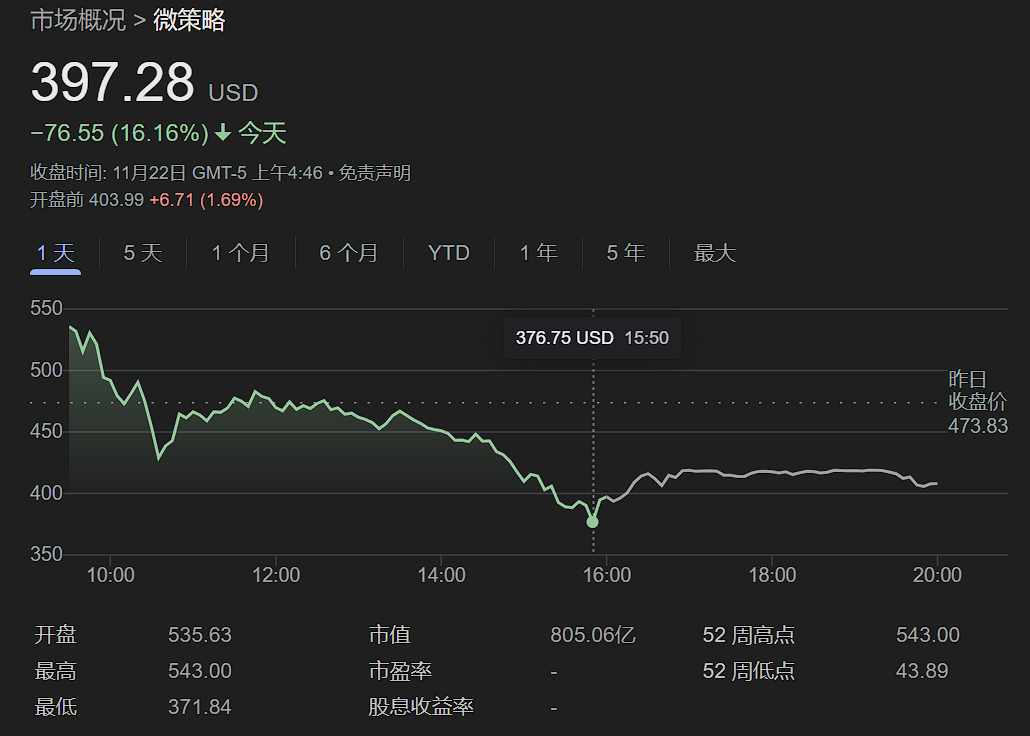Click the 开盘 value 535.63
1030x736 pixels.
[x=200, y=635]
